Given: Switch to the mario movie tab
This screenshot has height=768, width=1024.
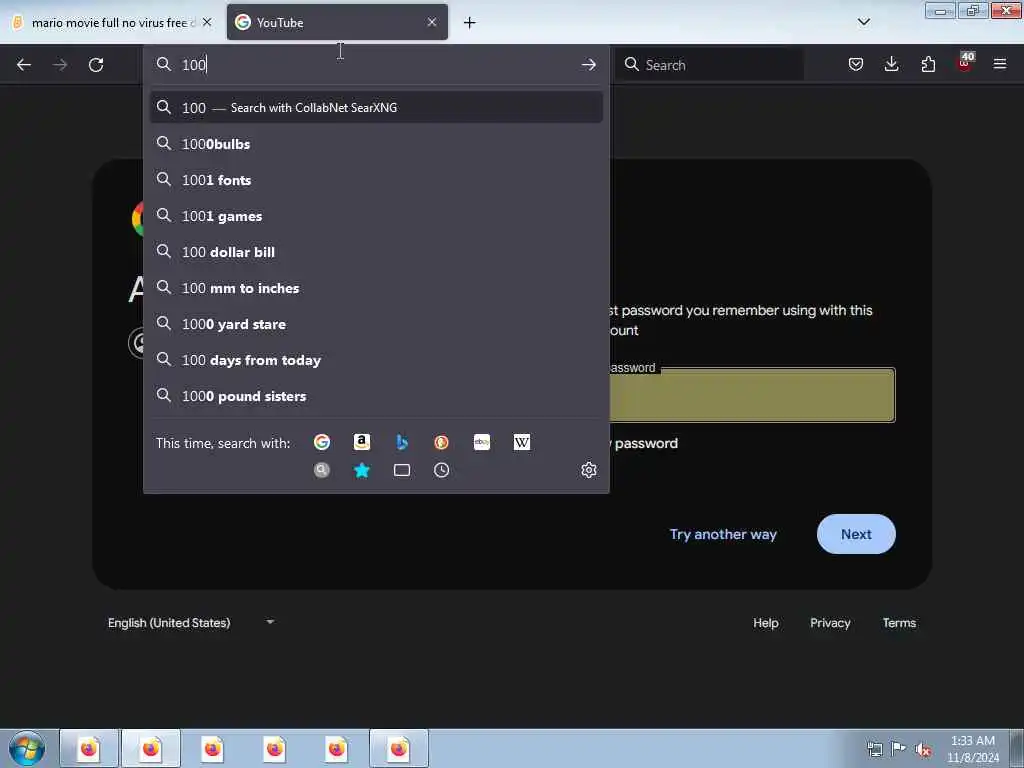Looking at the screenshot, I should [111, 22].
